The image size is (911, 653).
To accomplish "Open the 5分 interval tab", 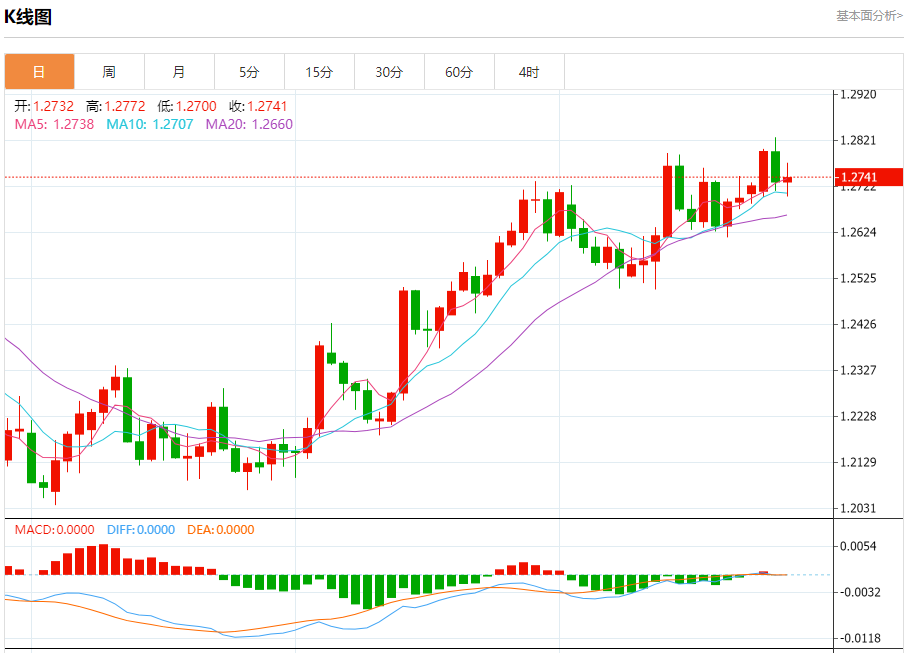I will pos(249,72).
